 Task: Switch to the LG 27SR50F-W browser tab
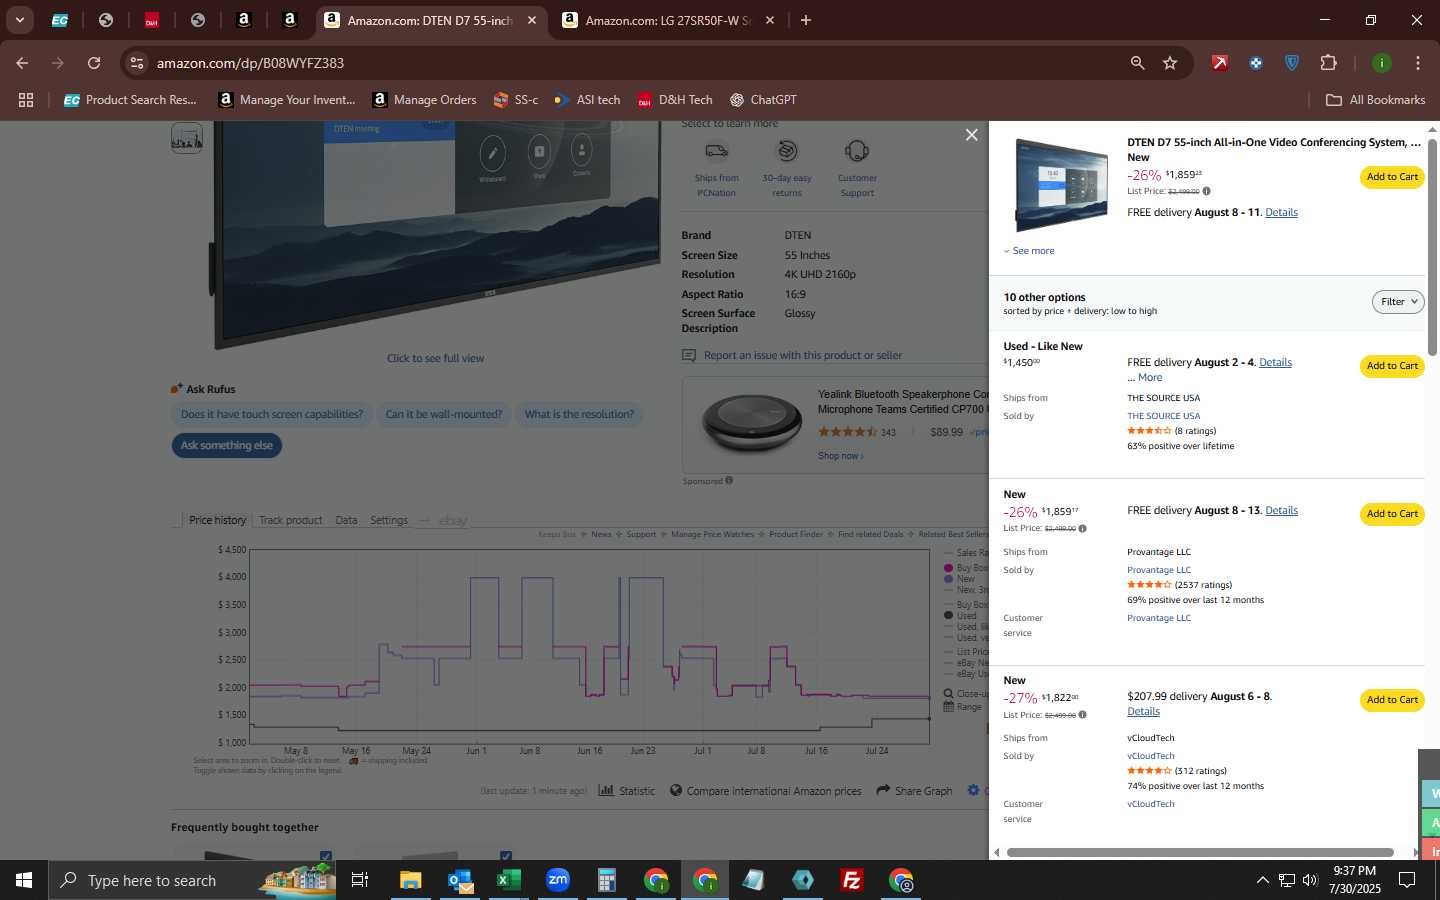click(x=668, y=20)
